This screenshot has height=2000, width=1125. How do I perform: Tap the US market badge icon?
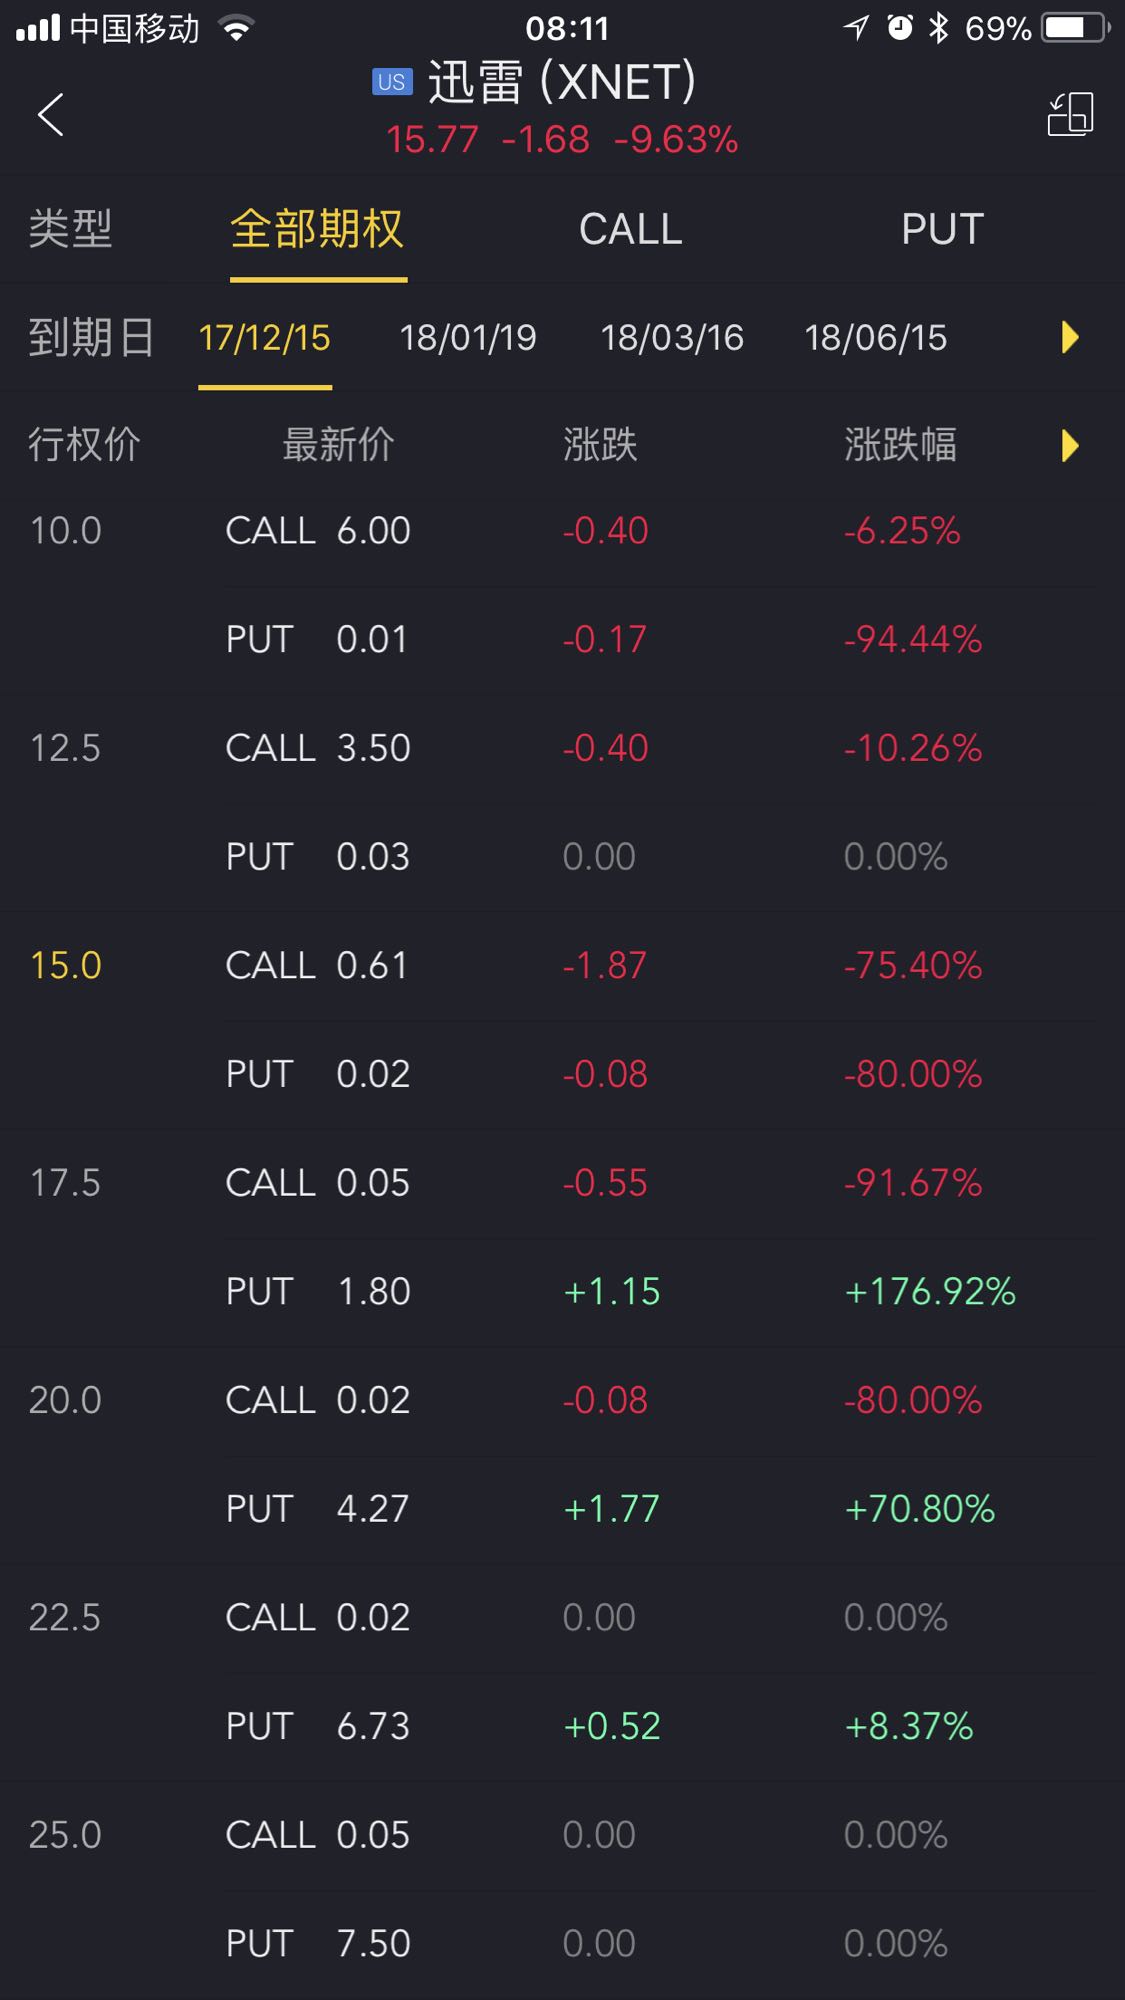tap(392, 82)
